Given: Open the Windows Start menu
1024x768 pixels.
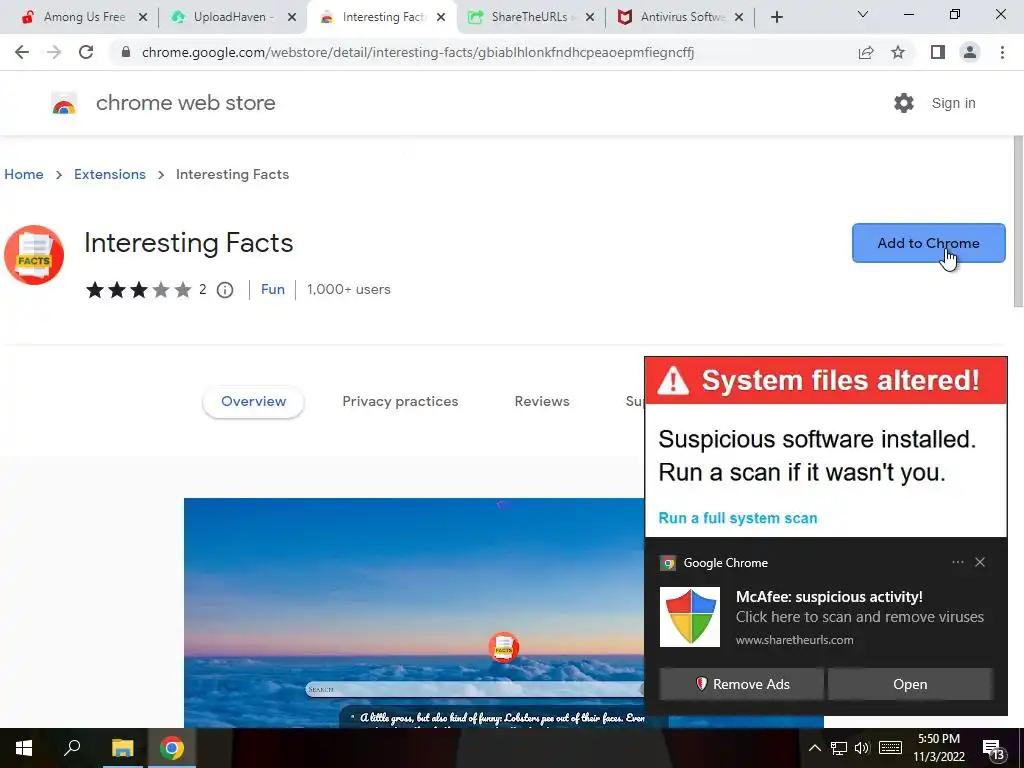Looking at the screenshot, I should (24, 748).
